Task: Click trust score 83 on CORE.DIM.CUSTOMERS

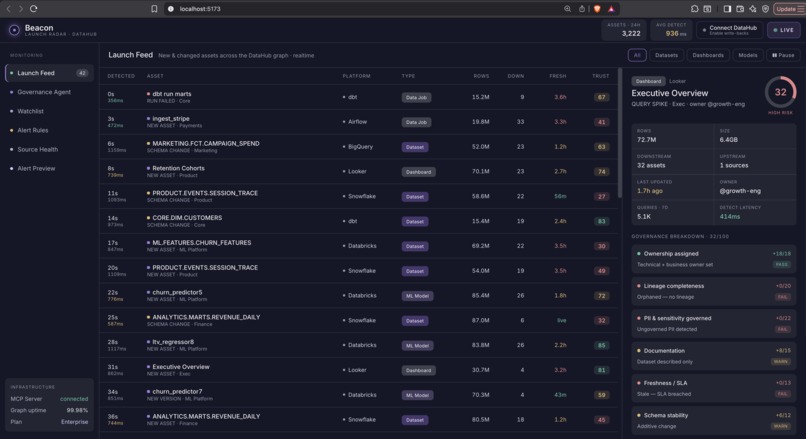Action: coord(601,222)
